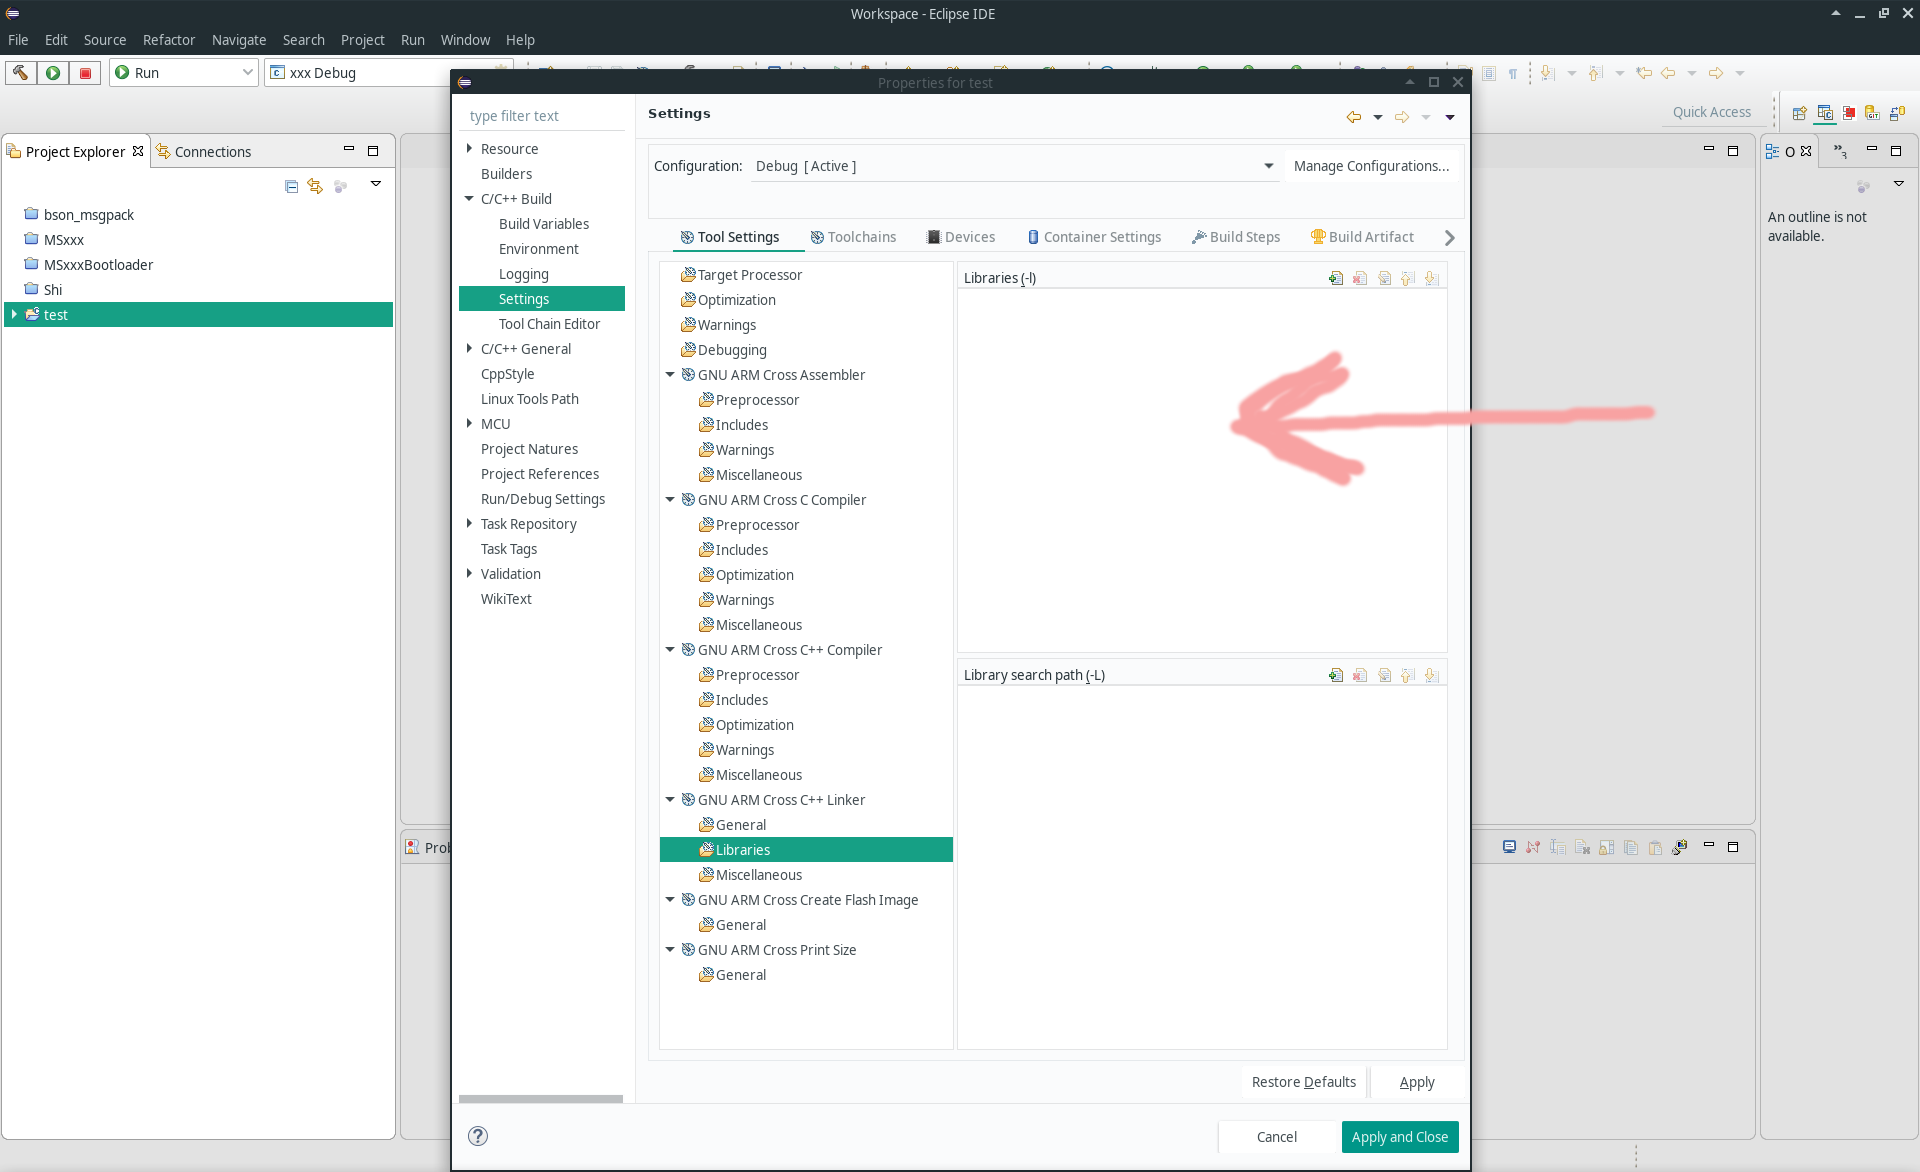Collapse the C/C++ Build tree node
Viewport: 1920px width, 1172px height.
tap(469, 198)
